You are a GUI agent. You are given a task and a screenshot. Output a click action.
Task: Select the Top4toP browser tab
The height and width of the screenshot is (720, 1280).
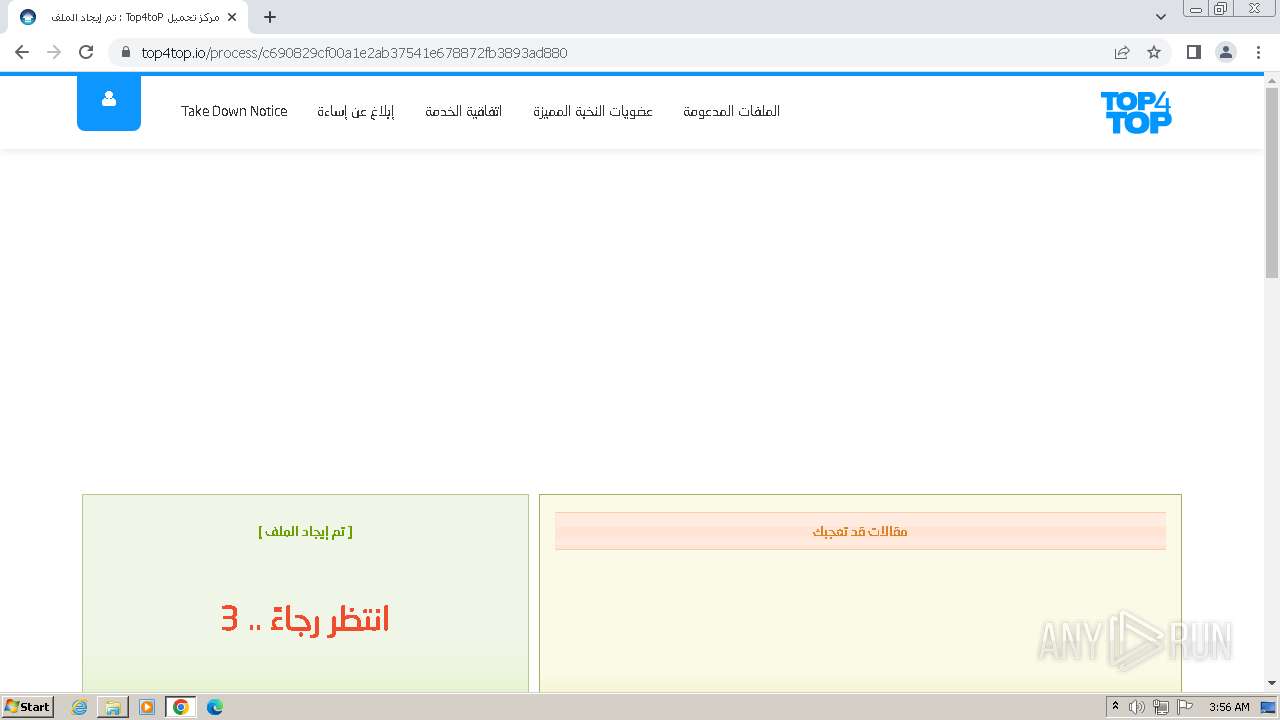pyautogui.click(x=128, y=17)
